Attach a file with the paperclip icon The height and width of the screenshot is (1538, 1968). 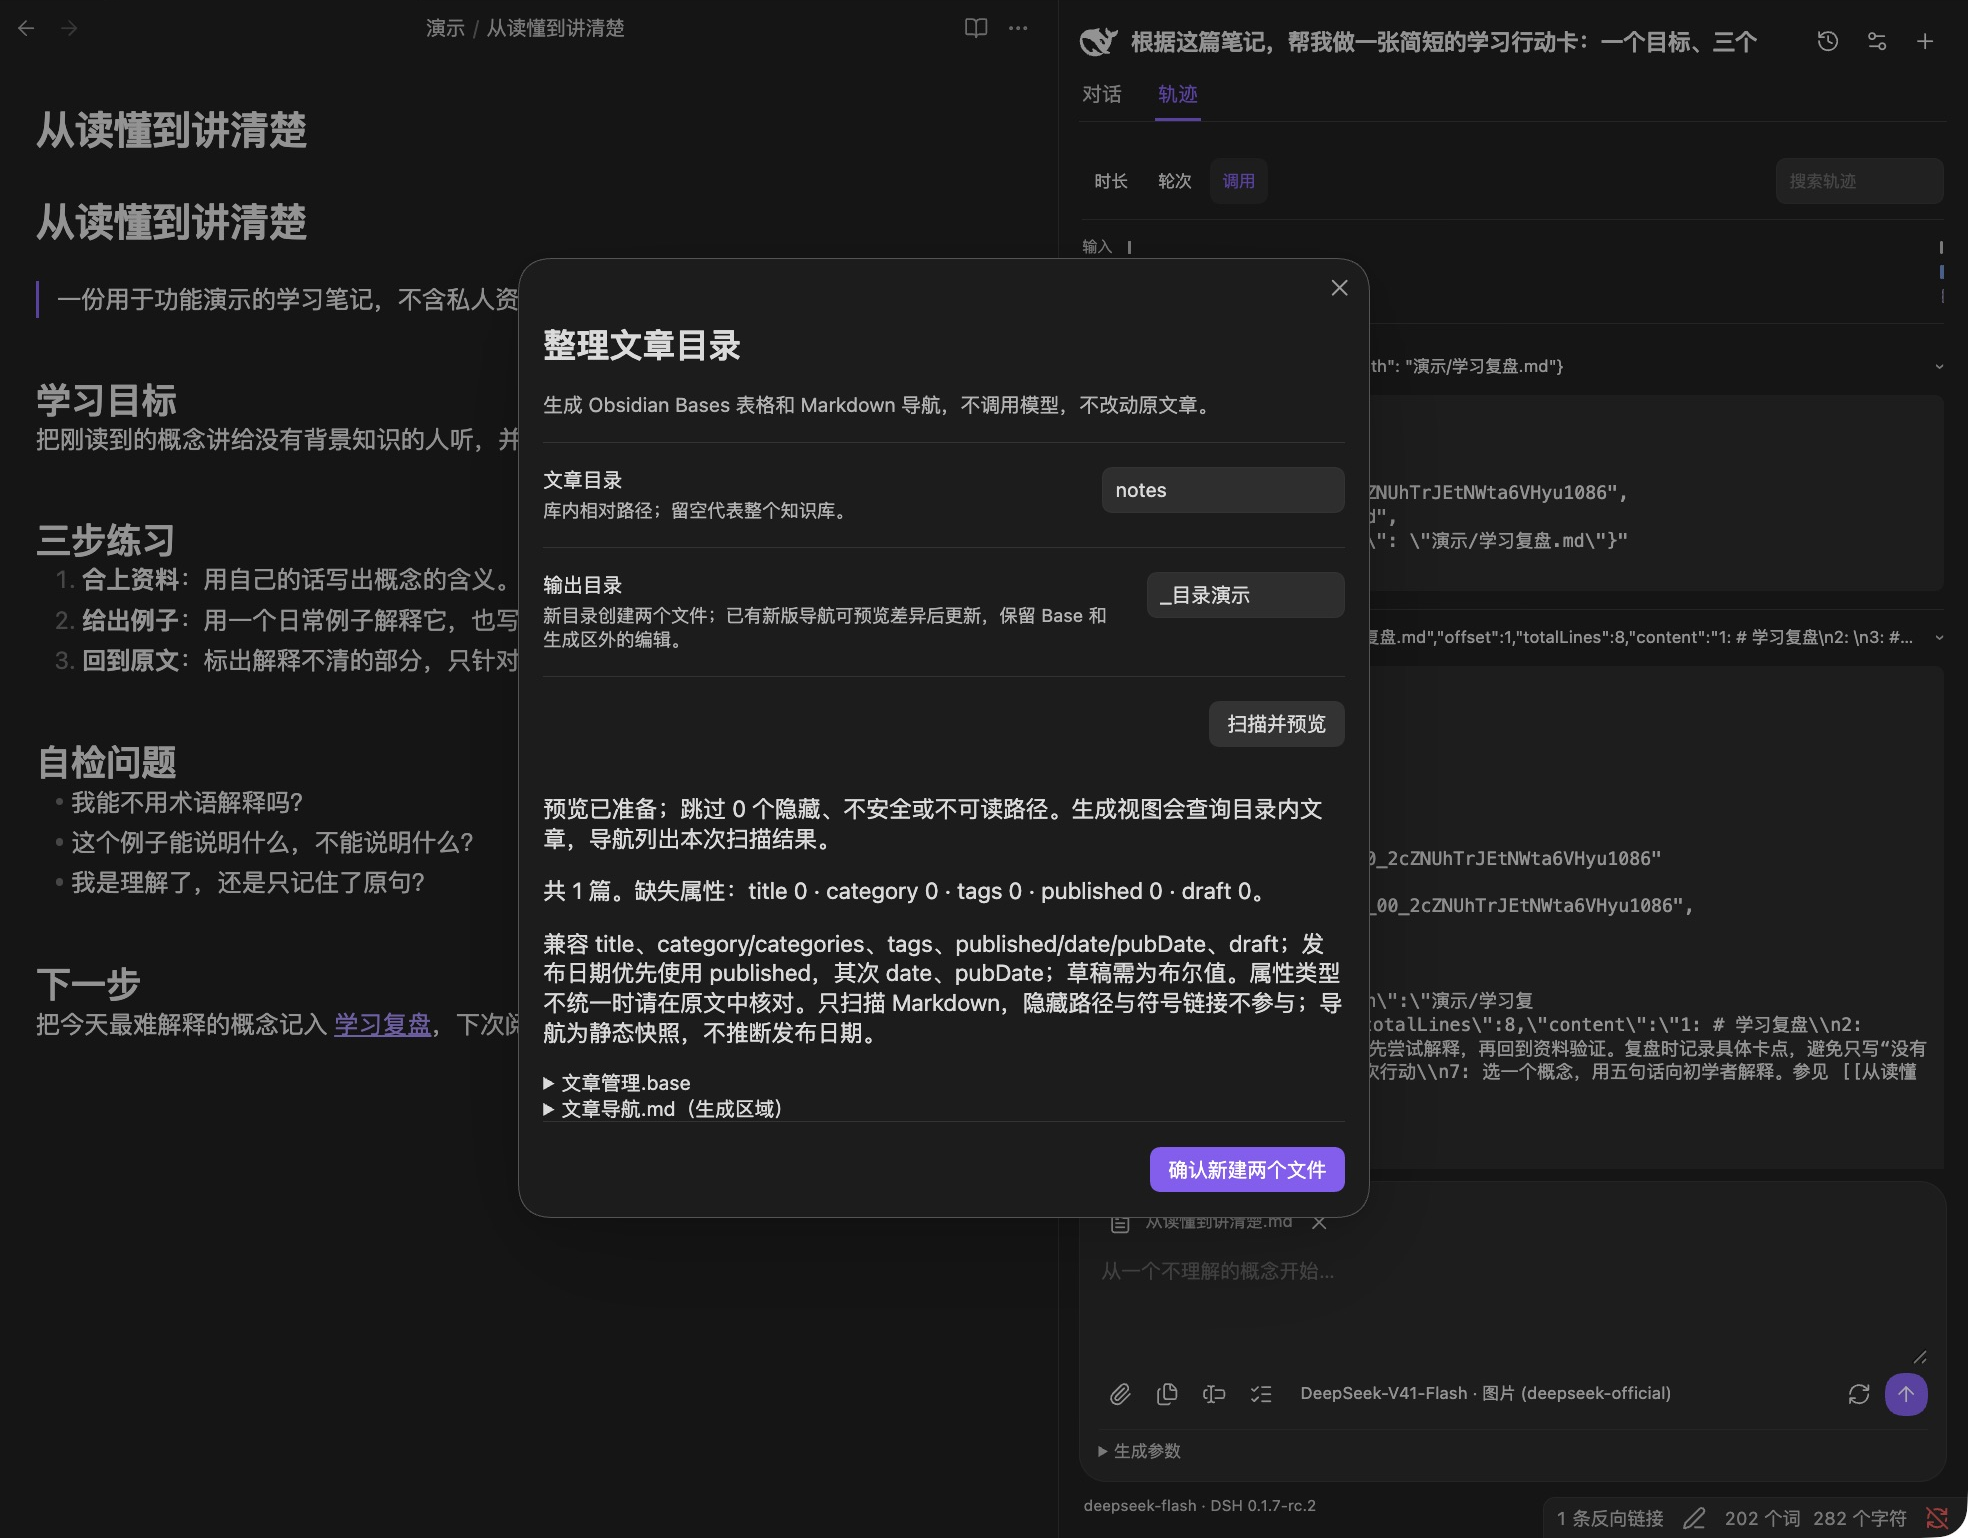coord(1120,1394)
